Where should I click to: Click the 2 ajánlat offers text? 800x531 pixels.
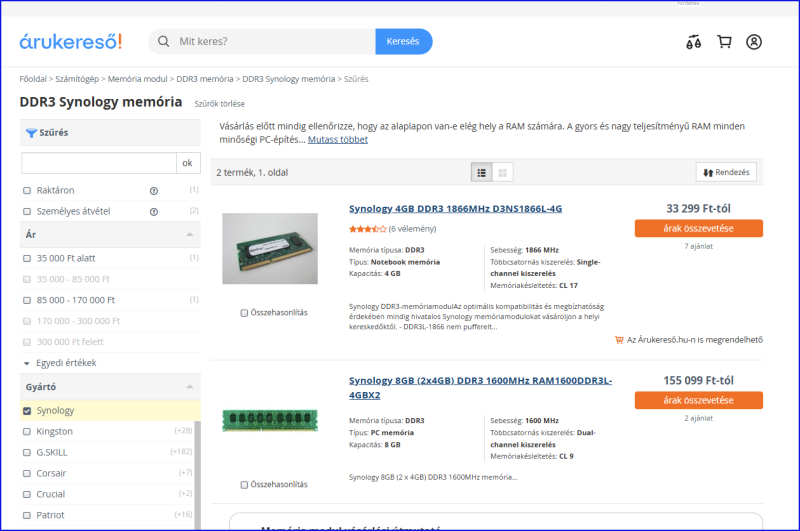click(x=698, y=418)
